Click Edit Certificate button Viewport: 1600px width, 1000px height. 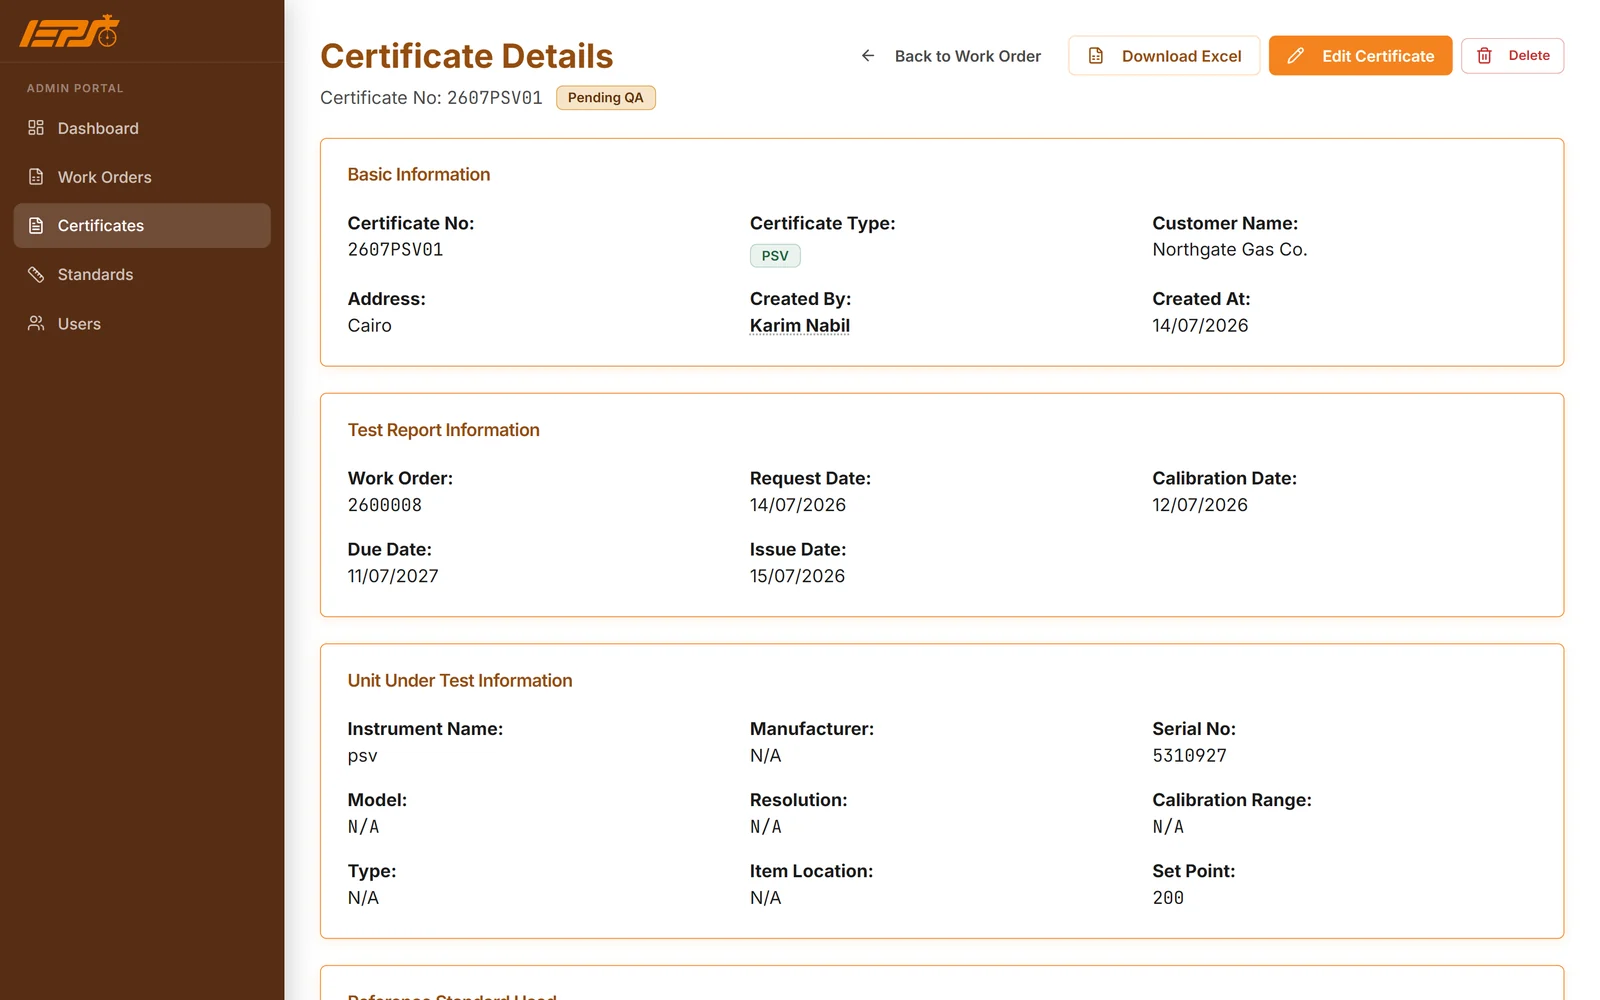tap(1360, 56)
